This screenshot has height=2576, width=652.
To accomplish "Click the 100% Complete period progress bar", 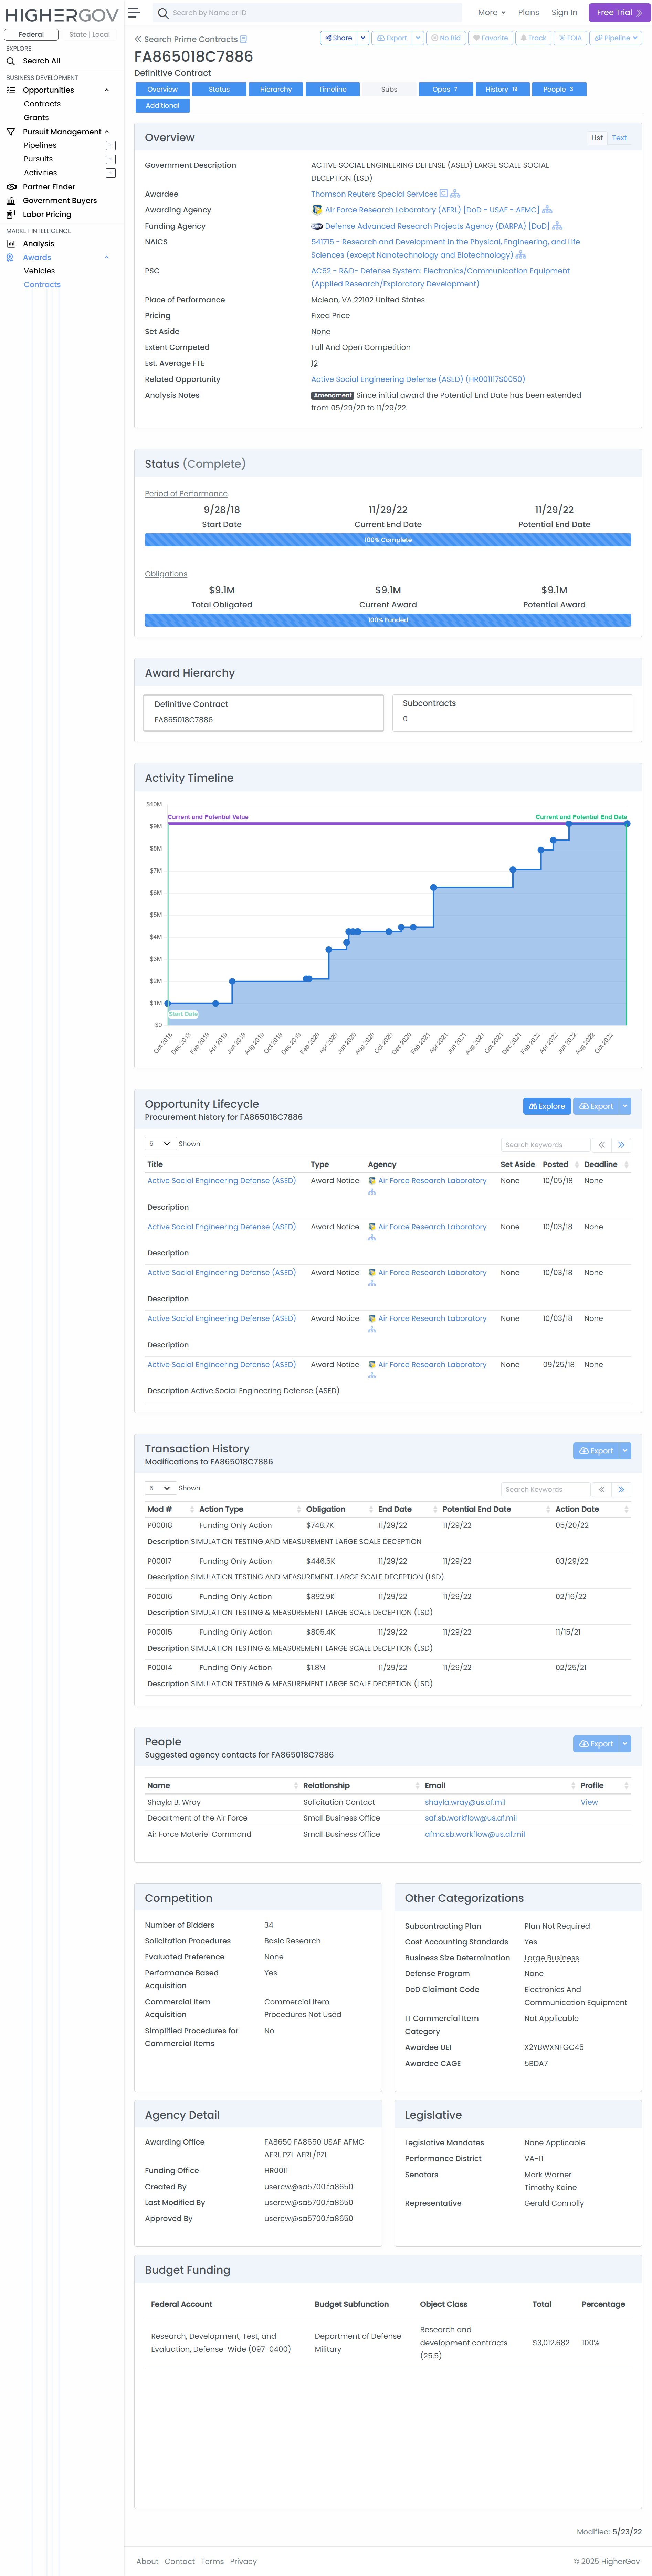I will click(388, 540).
